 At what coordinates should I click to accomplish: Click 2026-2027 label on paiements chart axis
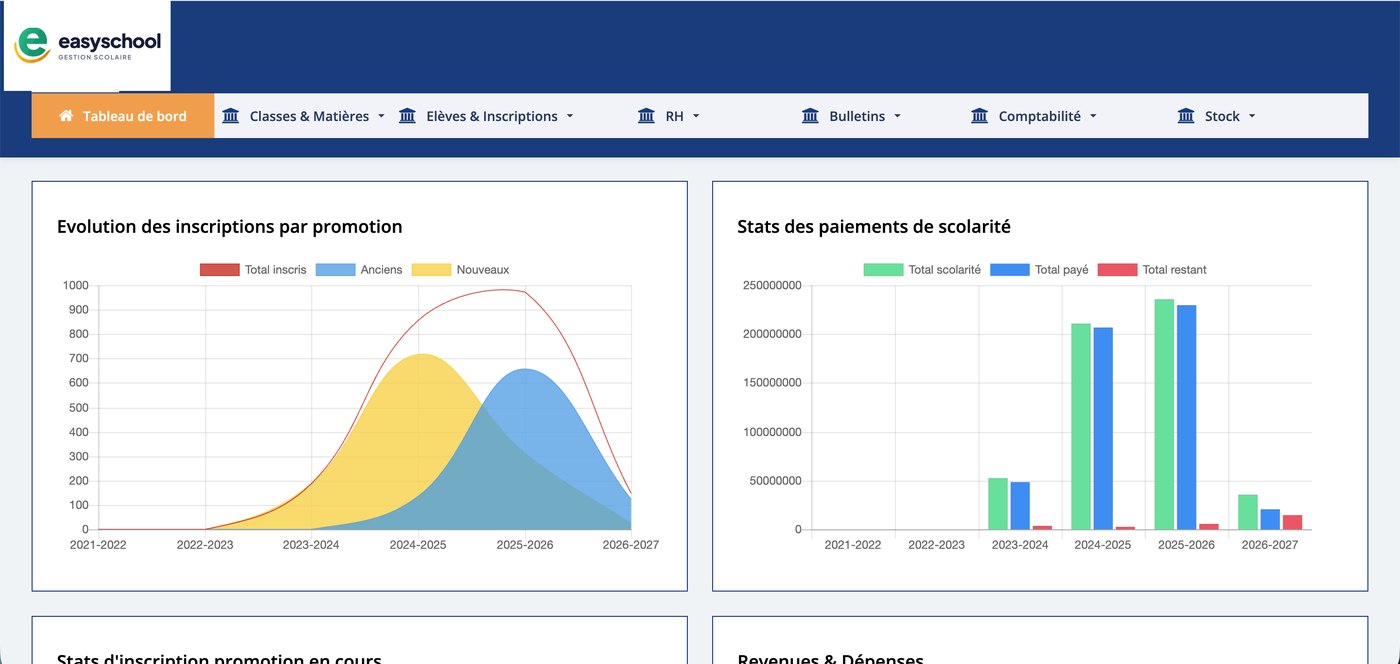pyautogui.click(x=1270, y=545)
